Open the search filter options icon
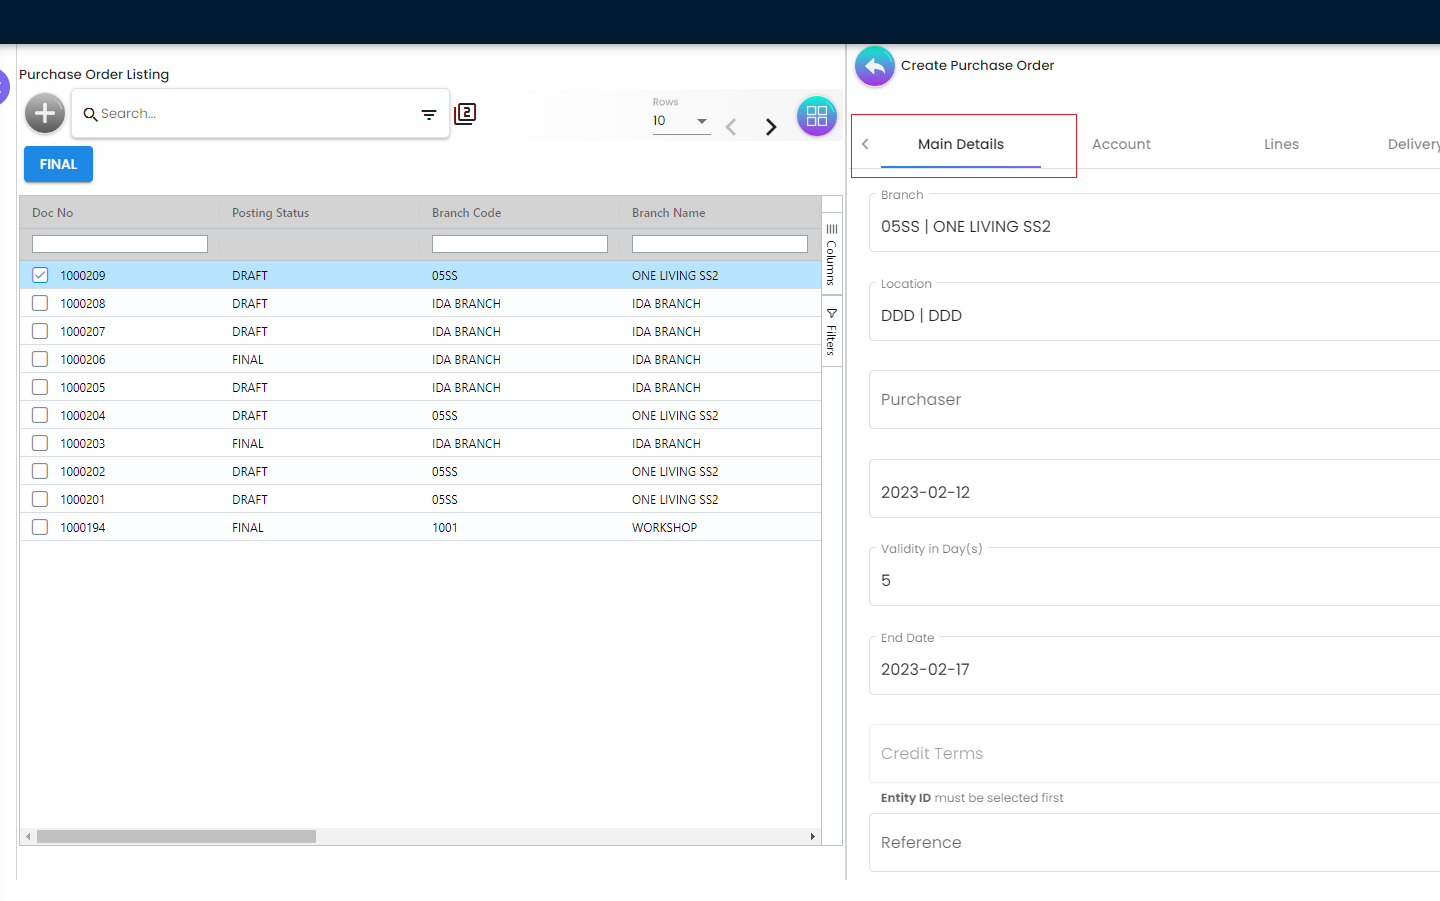This screenshot has width=1440, height=901. [429, 115]
